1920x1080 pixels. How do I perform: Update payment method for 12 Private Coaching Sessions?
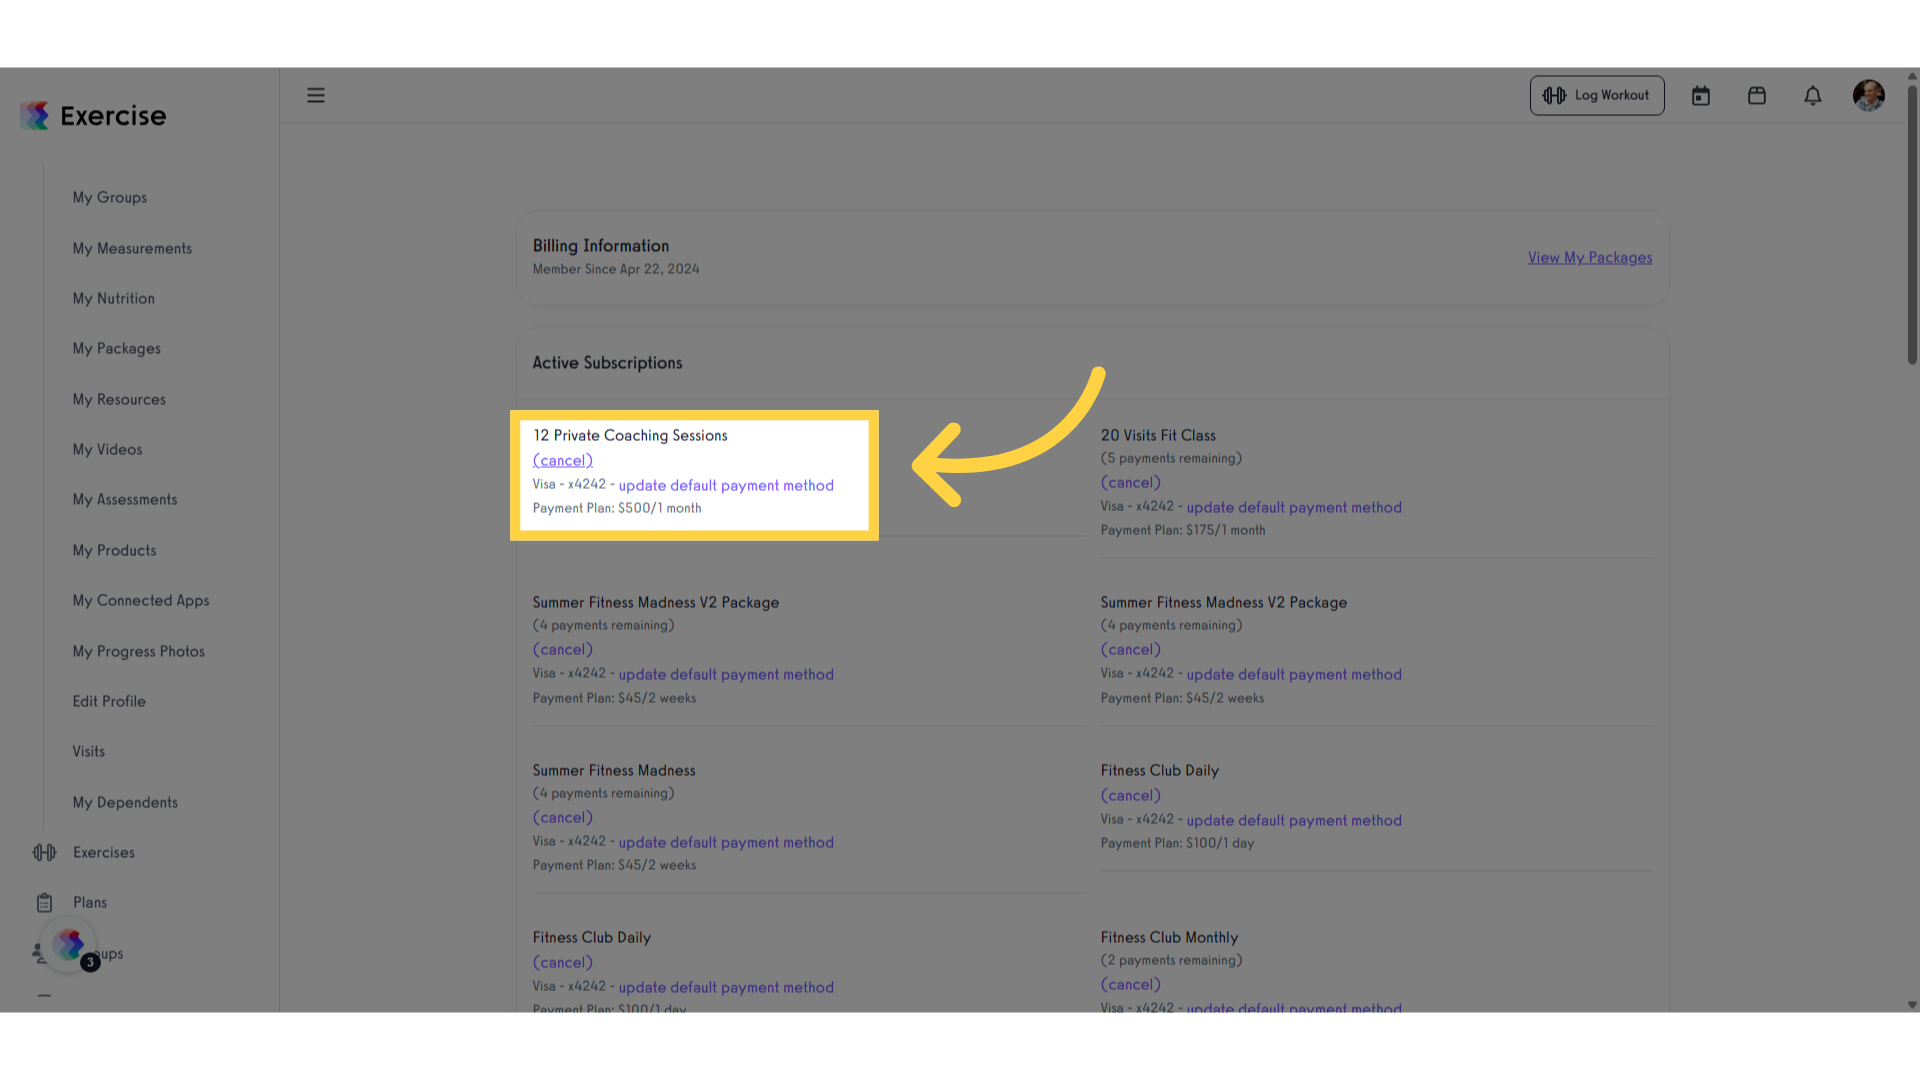click(x=726, y=485)
